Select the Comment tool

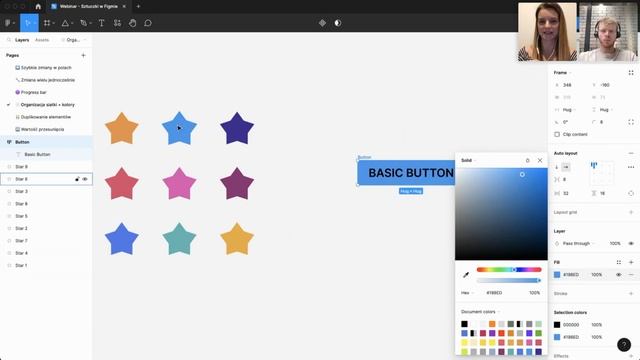point(148,23)
